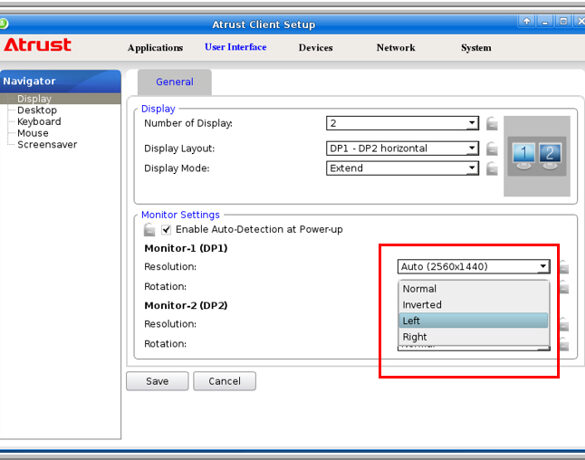This screenshot has width=585, height=460.
Task: Select Desktop in the Navigator tree
Action: (x=37, y=110)
